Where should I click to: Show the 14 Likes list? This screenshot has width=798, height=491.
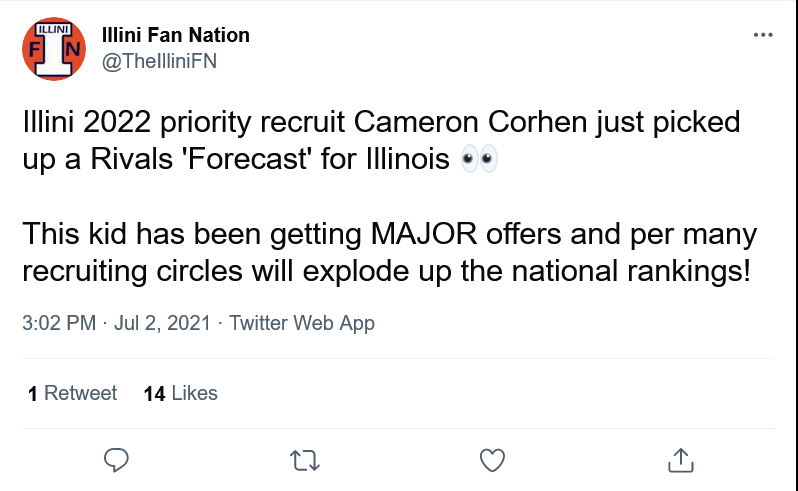click(x=181, y=393)
